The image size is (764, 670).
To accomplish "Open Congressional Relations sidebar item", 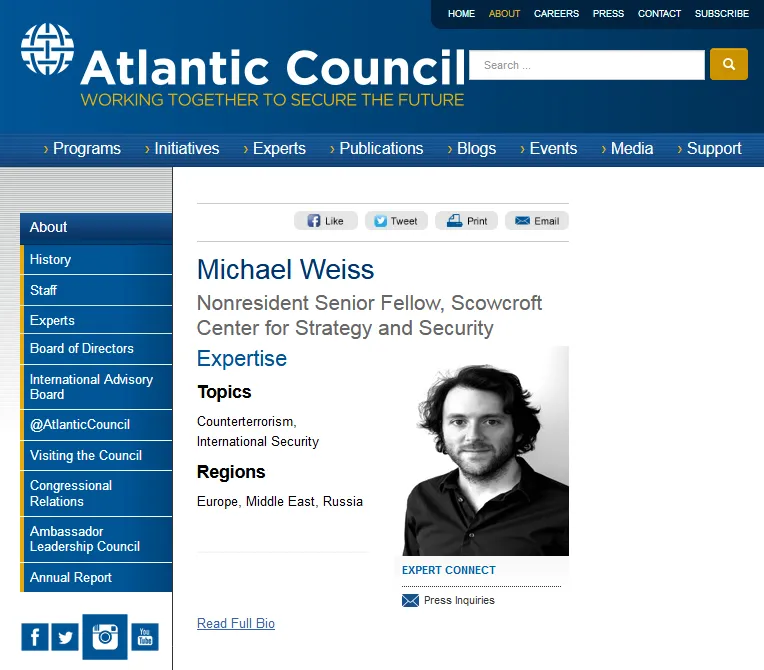I will pyautogui.click(x=96, y=493).
